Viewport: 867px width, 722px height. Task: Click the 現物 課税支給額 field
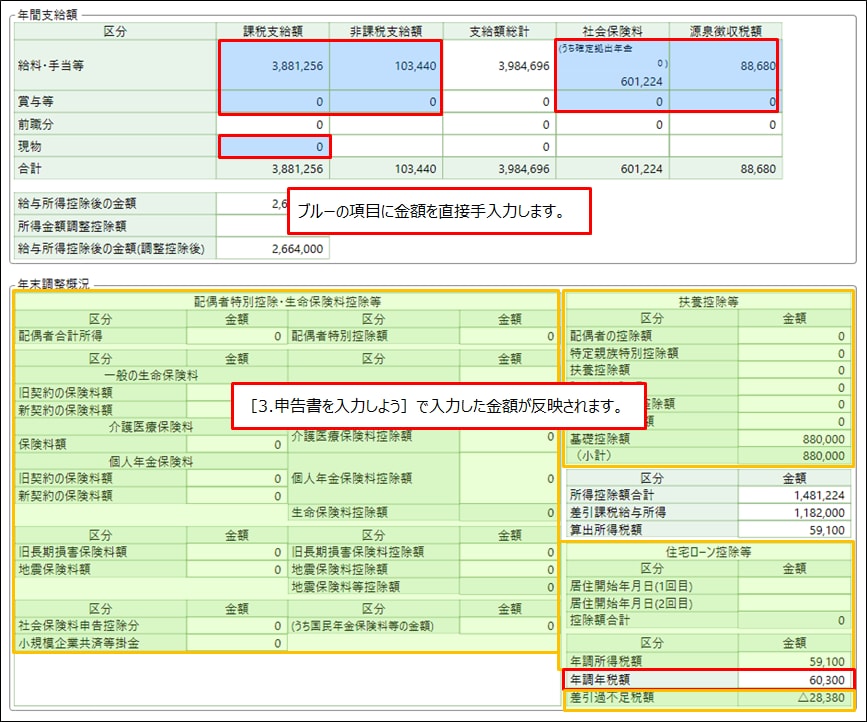tap(273, 147)
